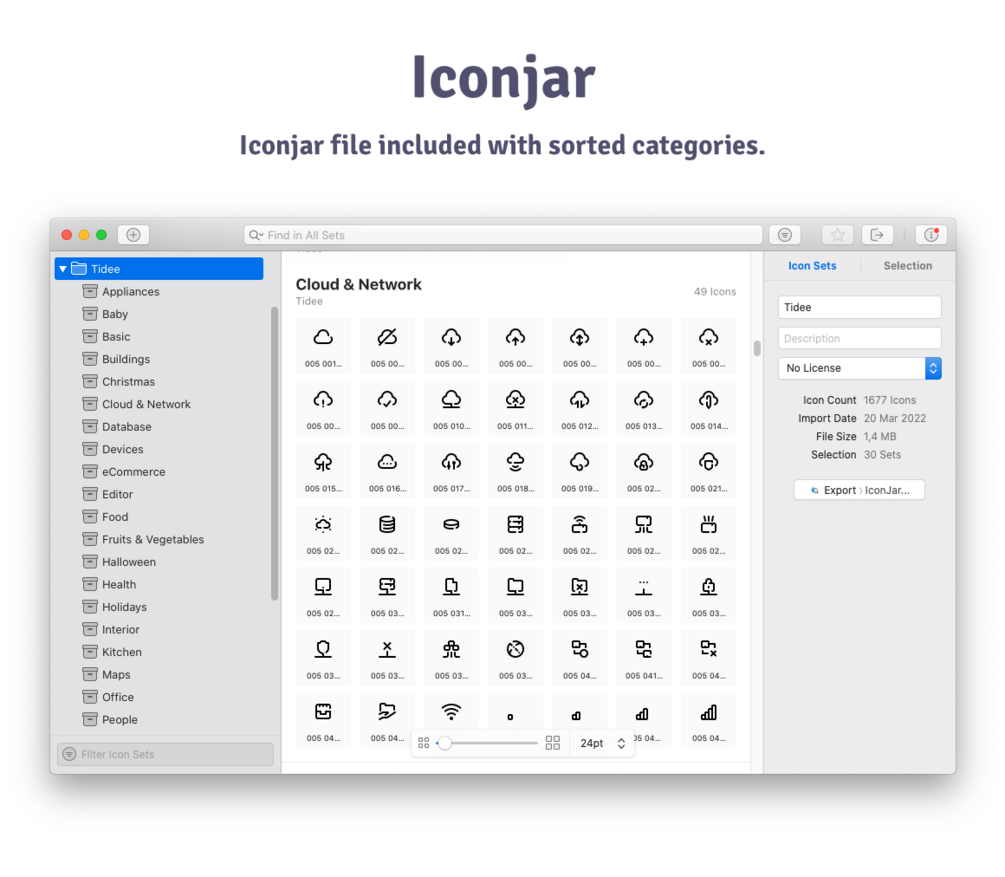This screenshot has height=877, width=1005.
Task: Select icon labeled 005 016
Action: point(387,470)
